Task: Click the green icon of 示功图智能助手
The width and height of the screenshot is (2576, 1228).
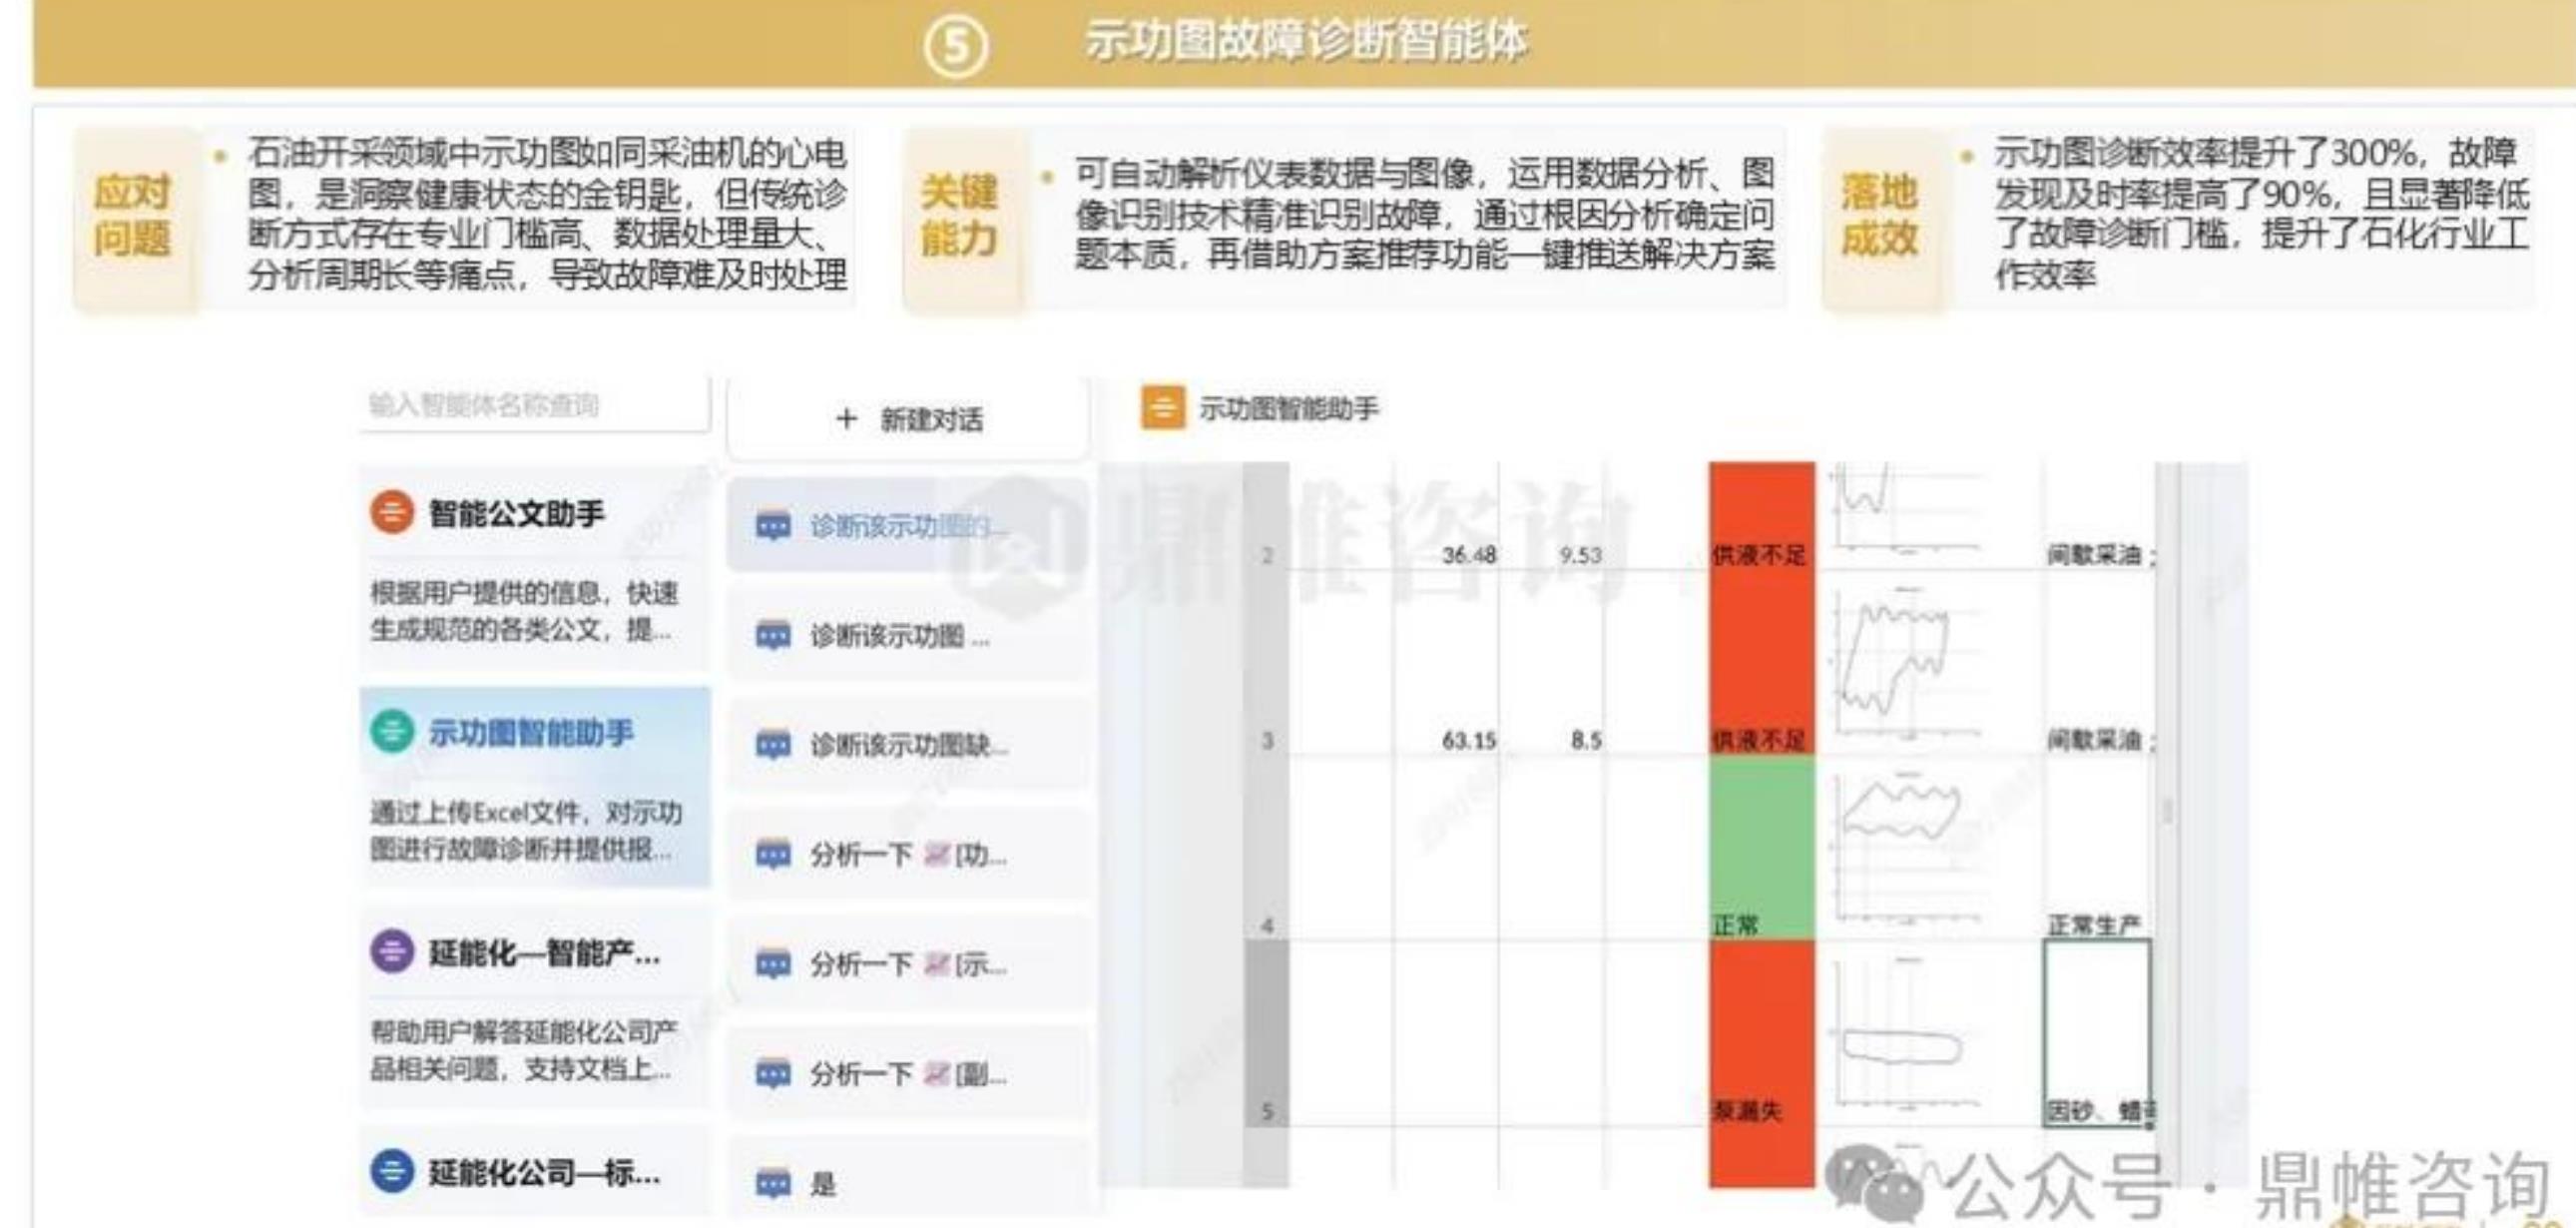Action: pyautogui.click(x=392, y=731)
